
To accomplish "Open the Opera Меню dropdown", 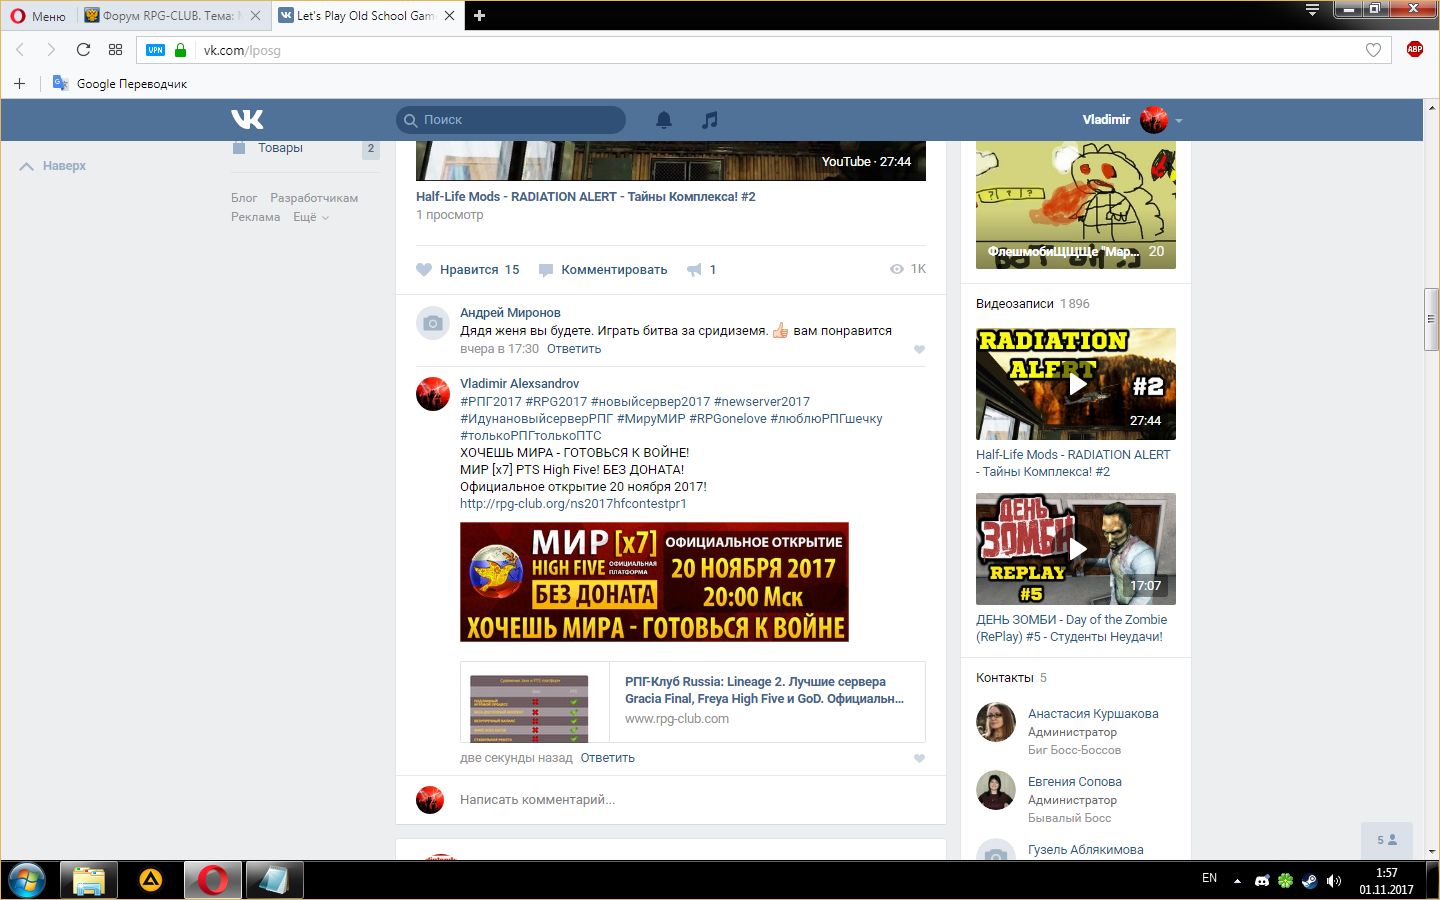I will click(x=38, y=16).
